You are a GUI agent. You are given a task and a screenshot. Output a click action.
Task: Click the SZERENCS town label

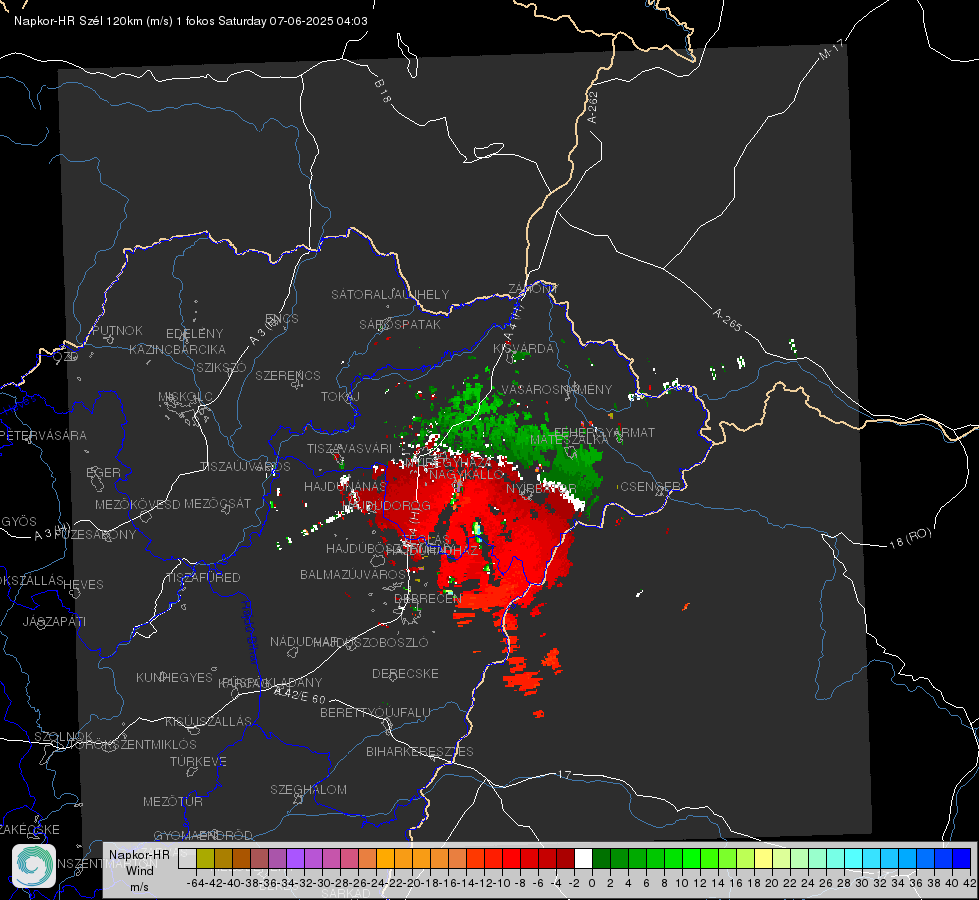(288, 375)
